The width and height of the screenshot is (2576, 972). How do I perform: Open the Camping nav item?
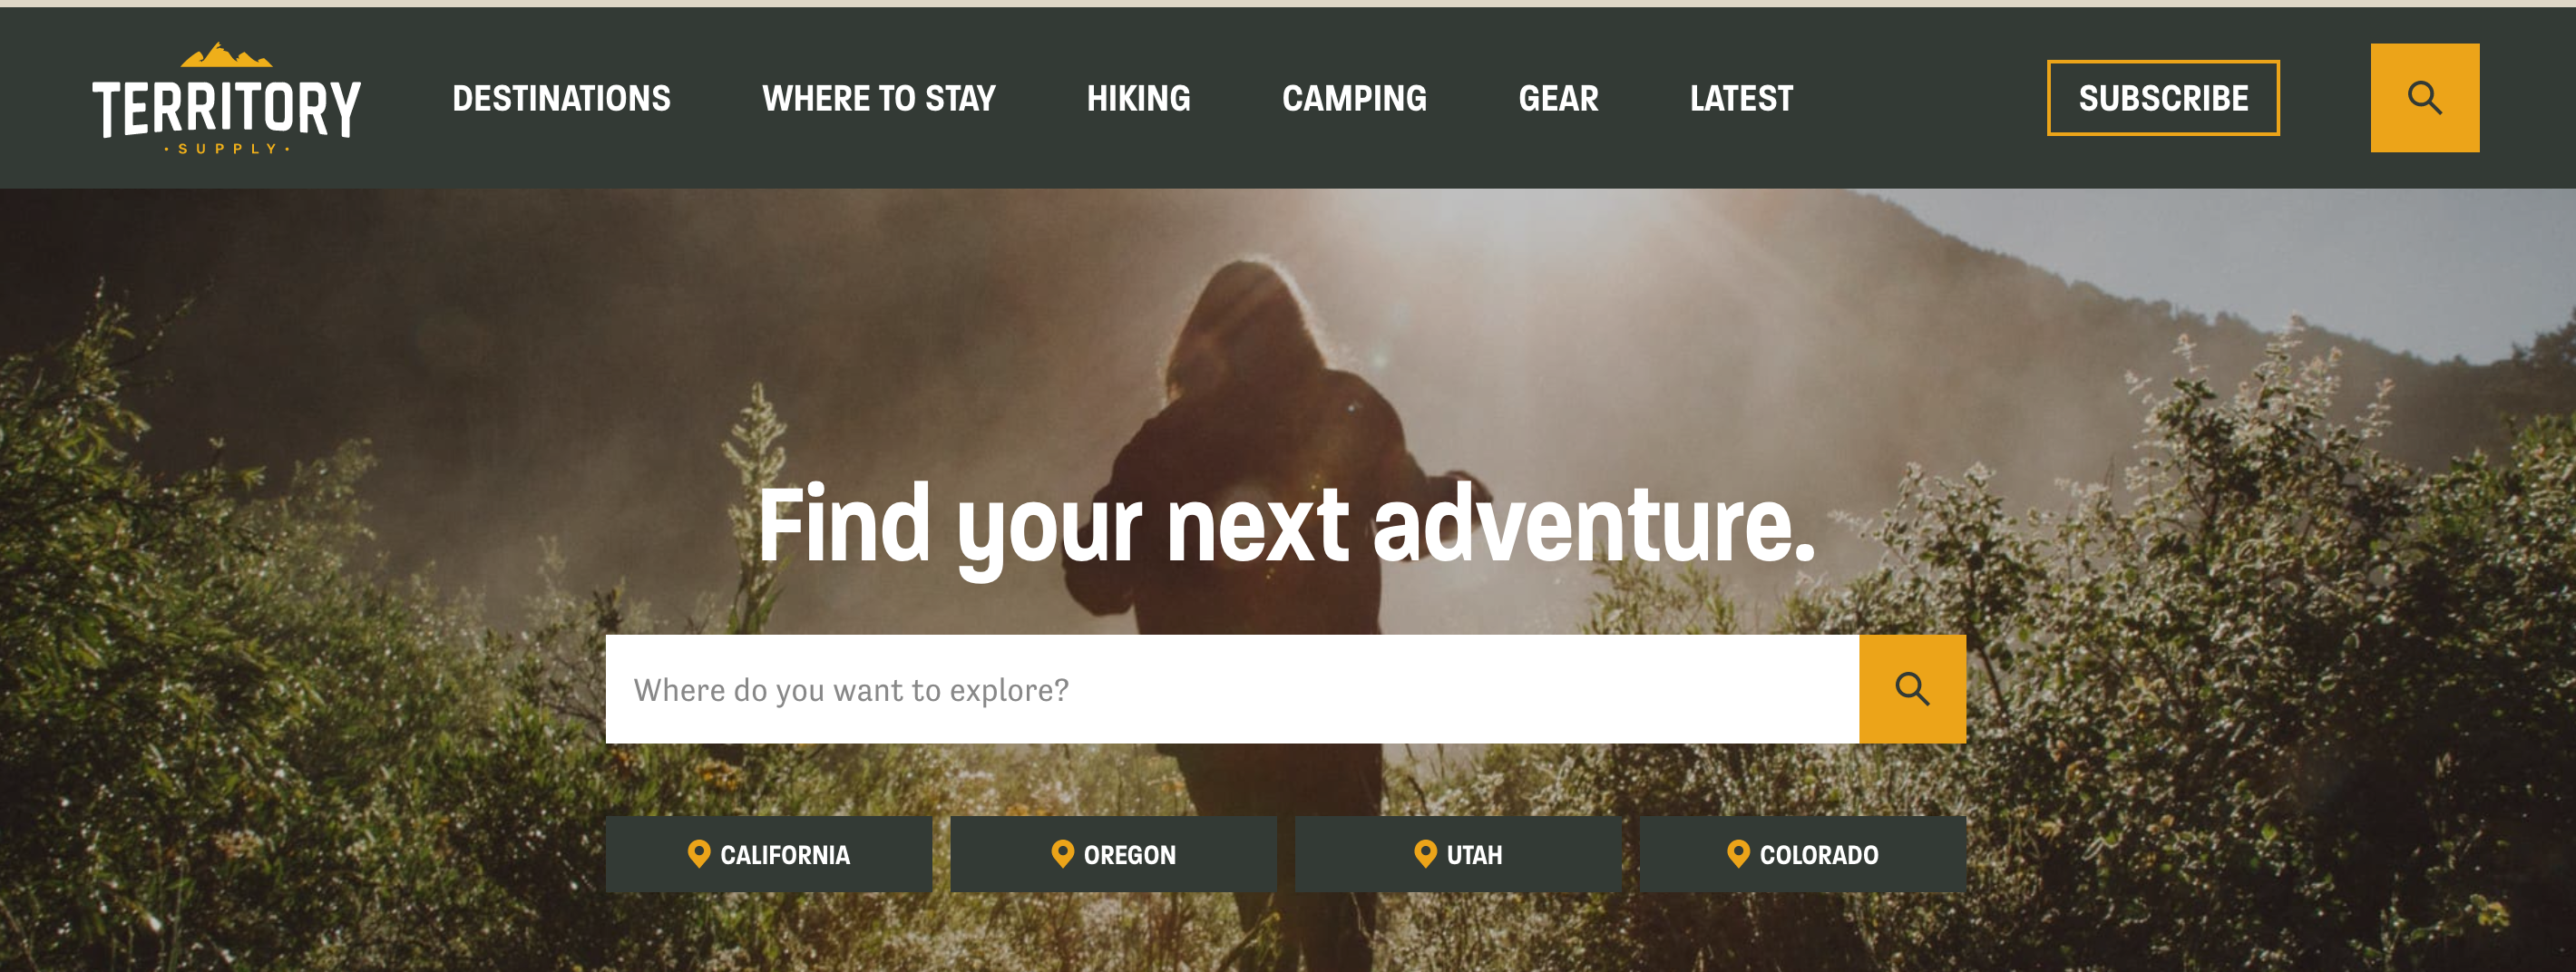[1354, 99]
